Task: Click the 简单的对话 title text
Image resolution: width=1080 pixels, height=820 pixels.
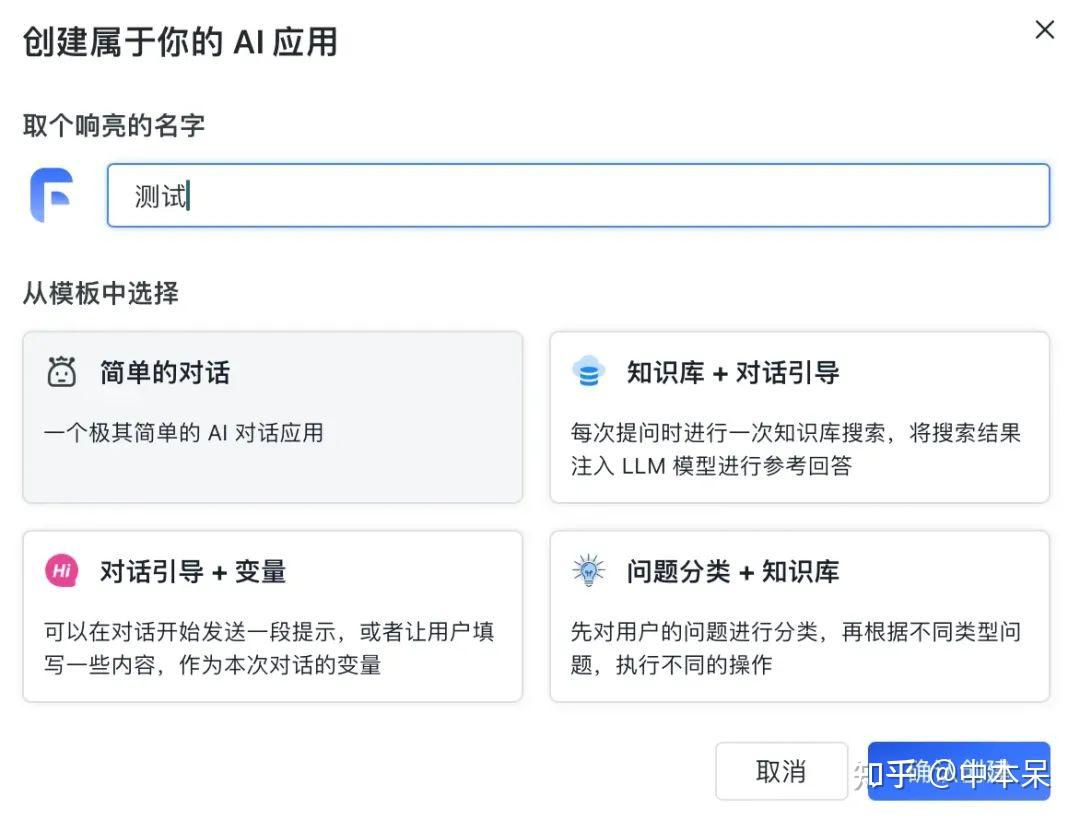Action: click(x=163, y=370)
